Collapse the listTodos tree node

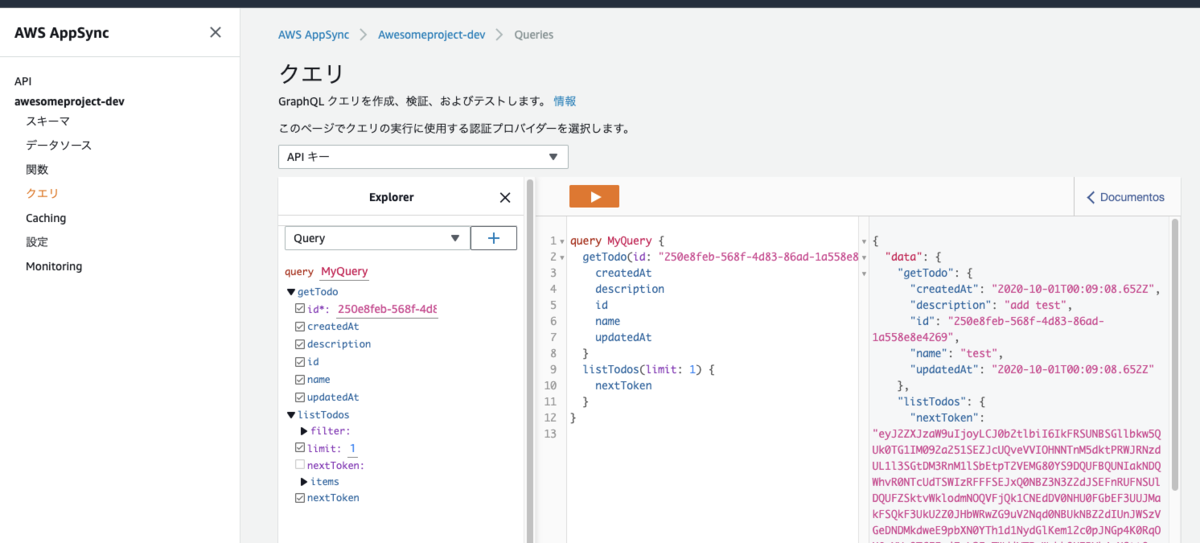[292, 415]
